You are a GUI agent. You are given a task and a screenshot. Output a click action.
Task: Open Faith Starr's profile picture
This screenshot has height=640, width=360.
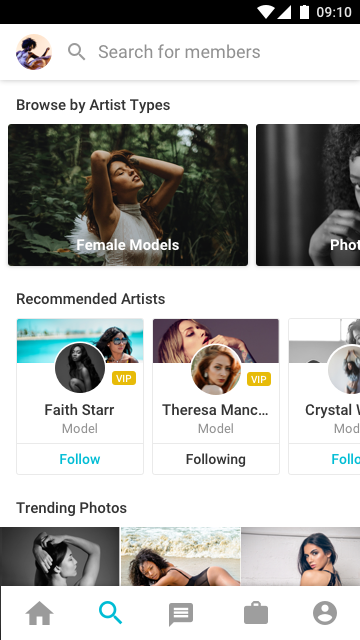[80, 368]
